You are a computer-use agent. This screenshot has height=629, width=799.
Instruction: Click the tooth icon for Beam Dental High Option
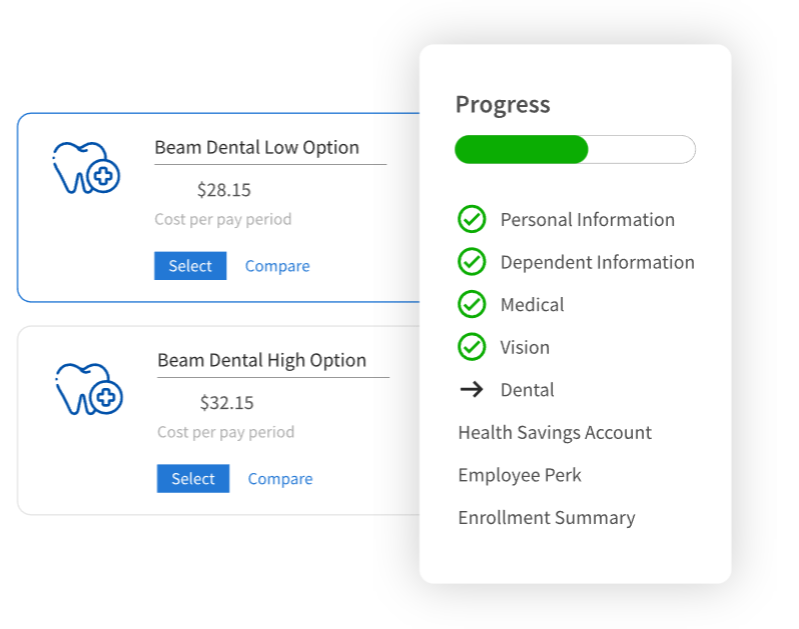(x=89, y=389)
